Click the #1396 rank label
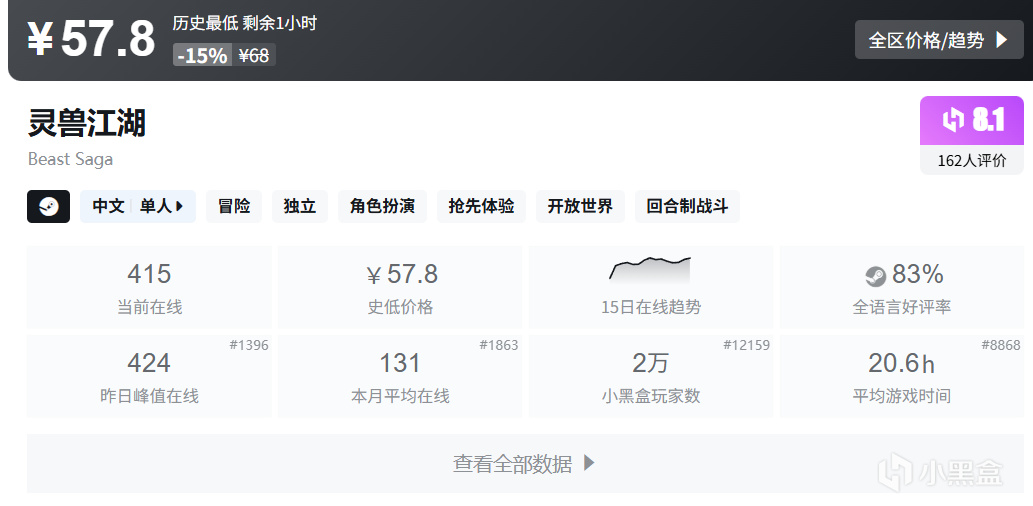This screenshot has height=506, width=1033. pos(249,345)
